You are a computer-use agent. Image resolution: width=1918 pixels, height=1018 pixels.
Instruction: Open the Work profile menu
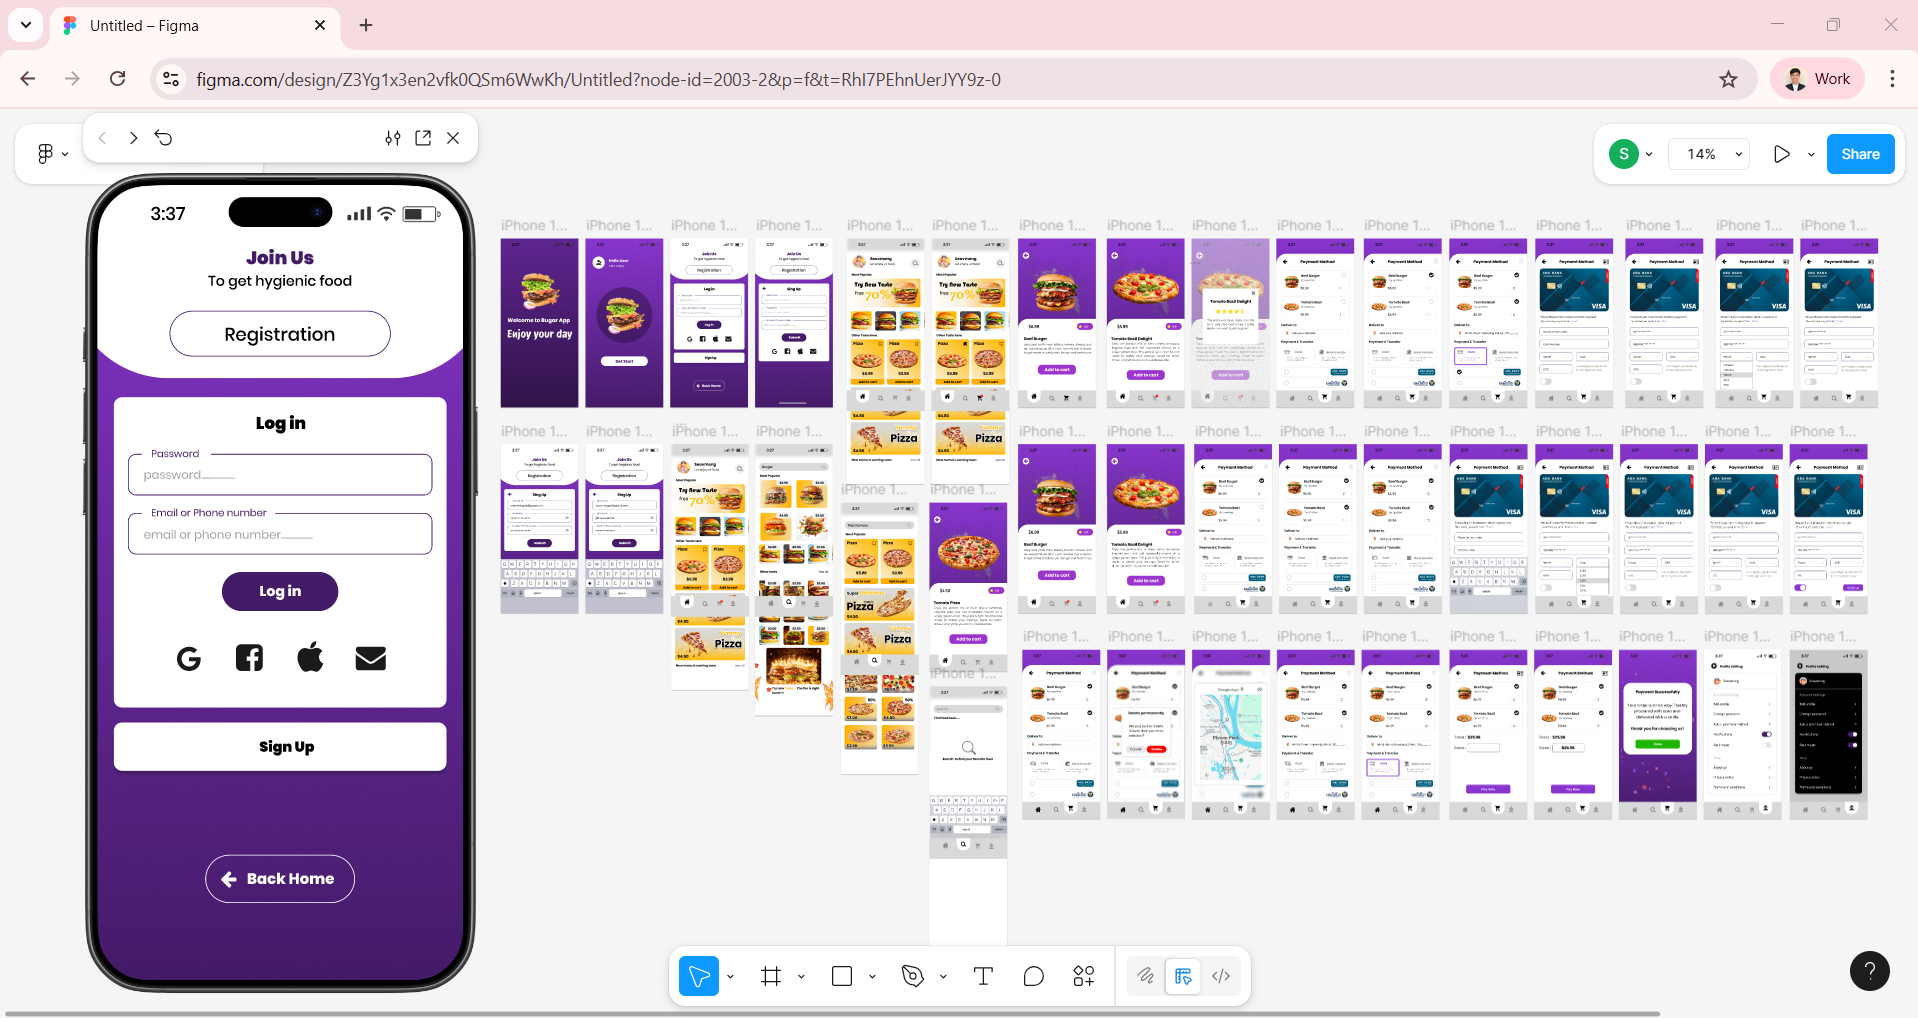[1818, 79]
